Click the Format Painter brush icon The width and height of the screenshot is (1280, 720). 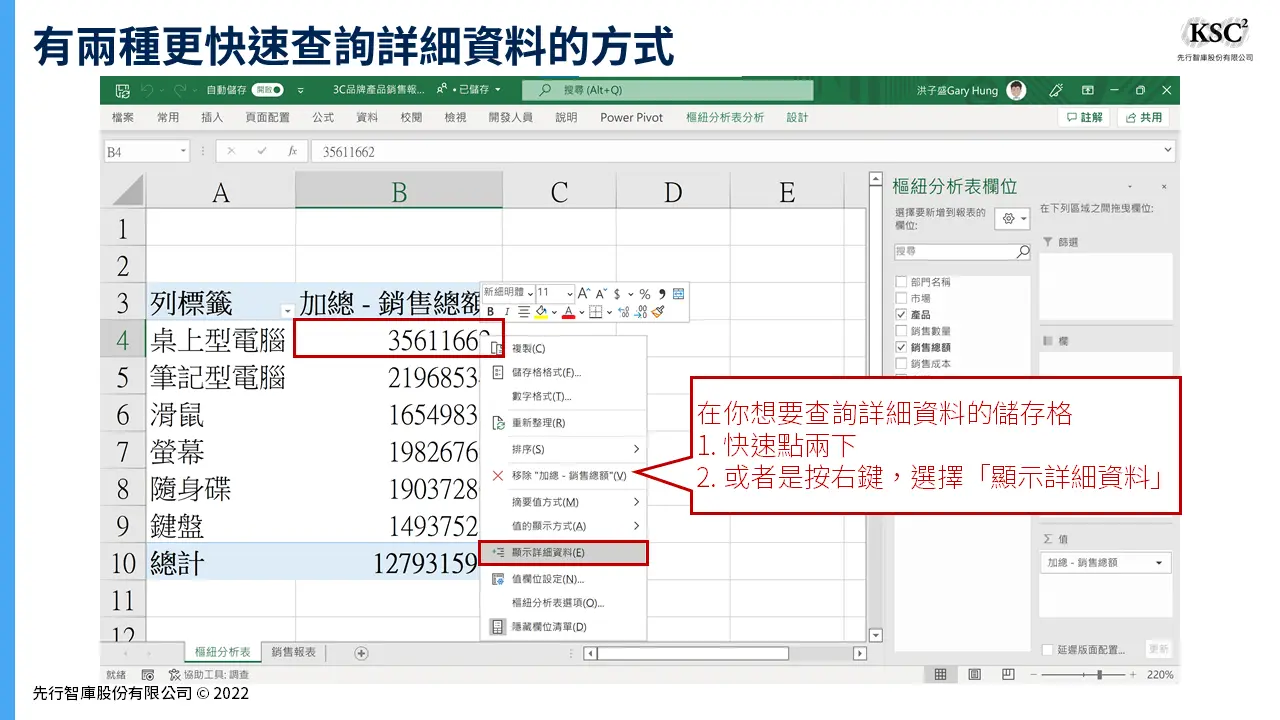pos(658,311)
